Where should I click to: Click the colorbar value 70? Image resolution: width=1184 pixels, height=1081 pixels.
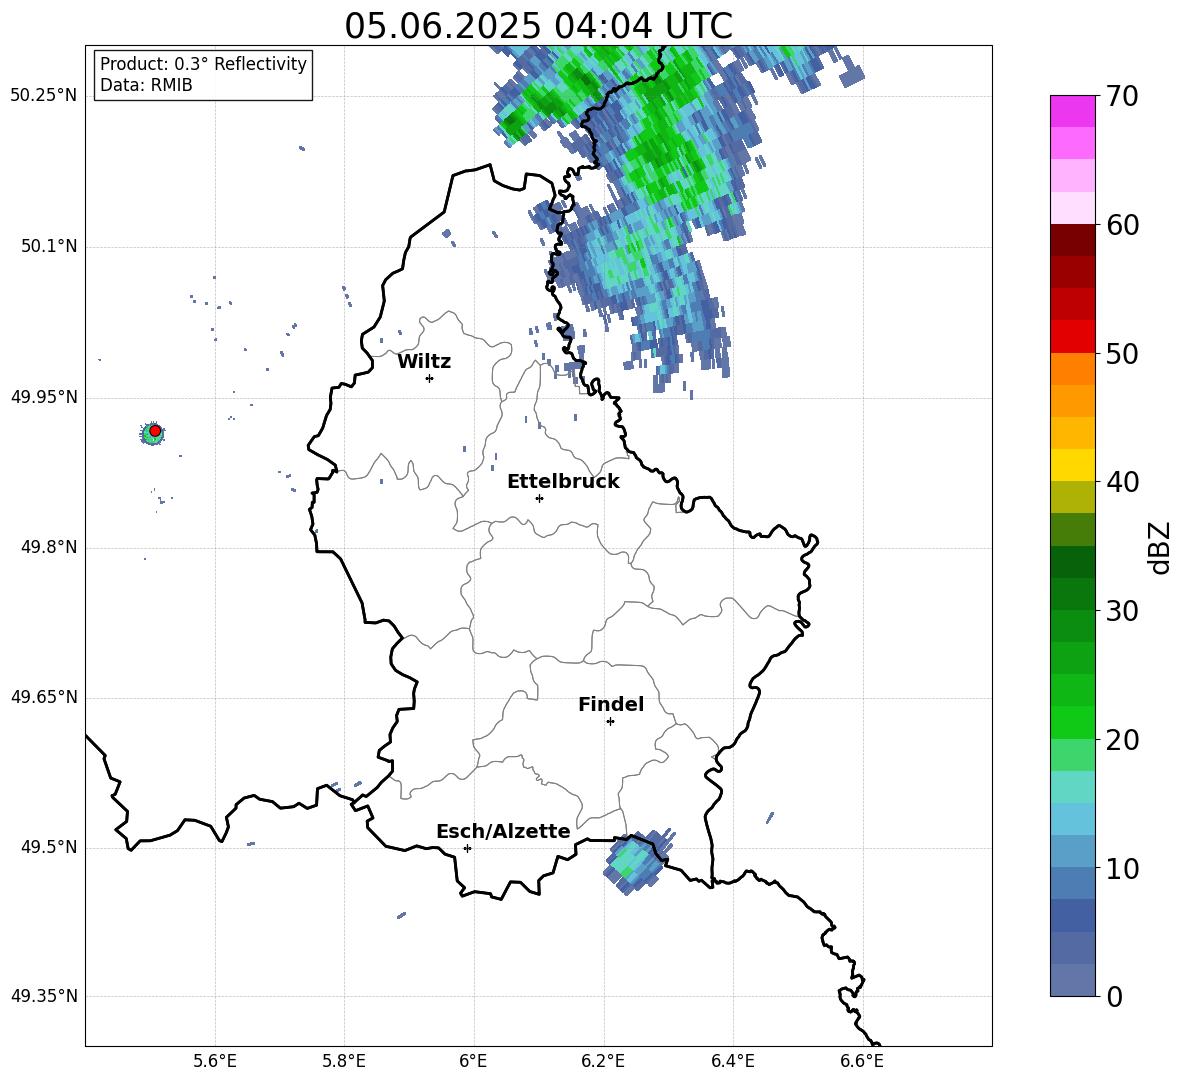click(x=1122, y=96)
